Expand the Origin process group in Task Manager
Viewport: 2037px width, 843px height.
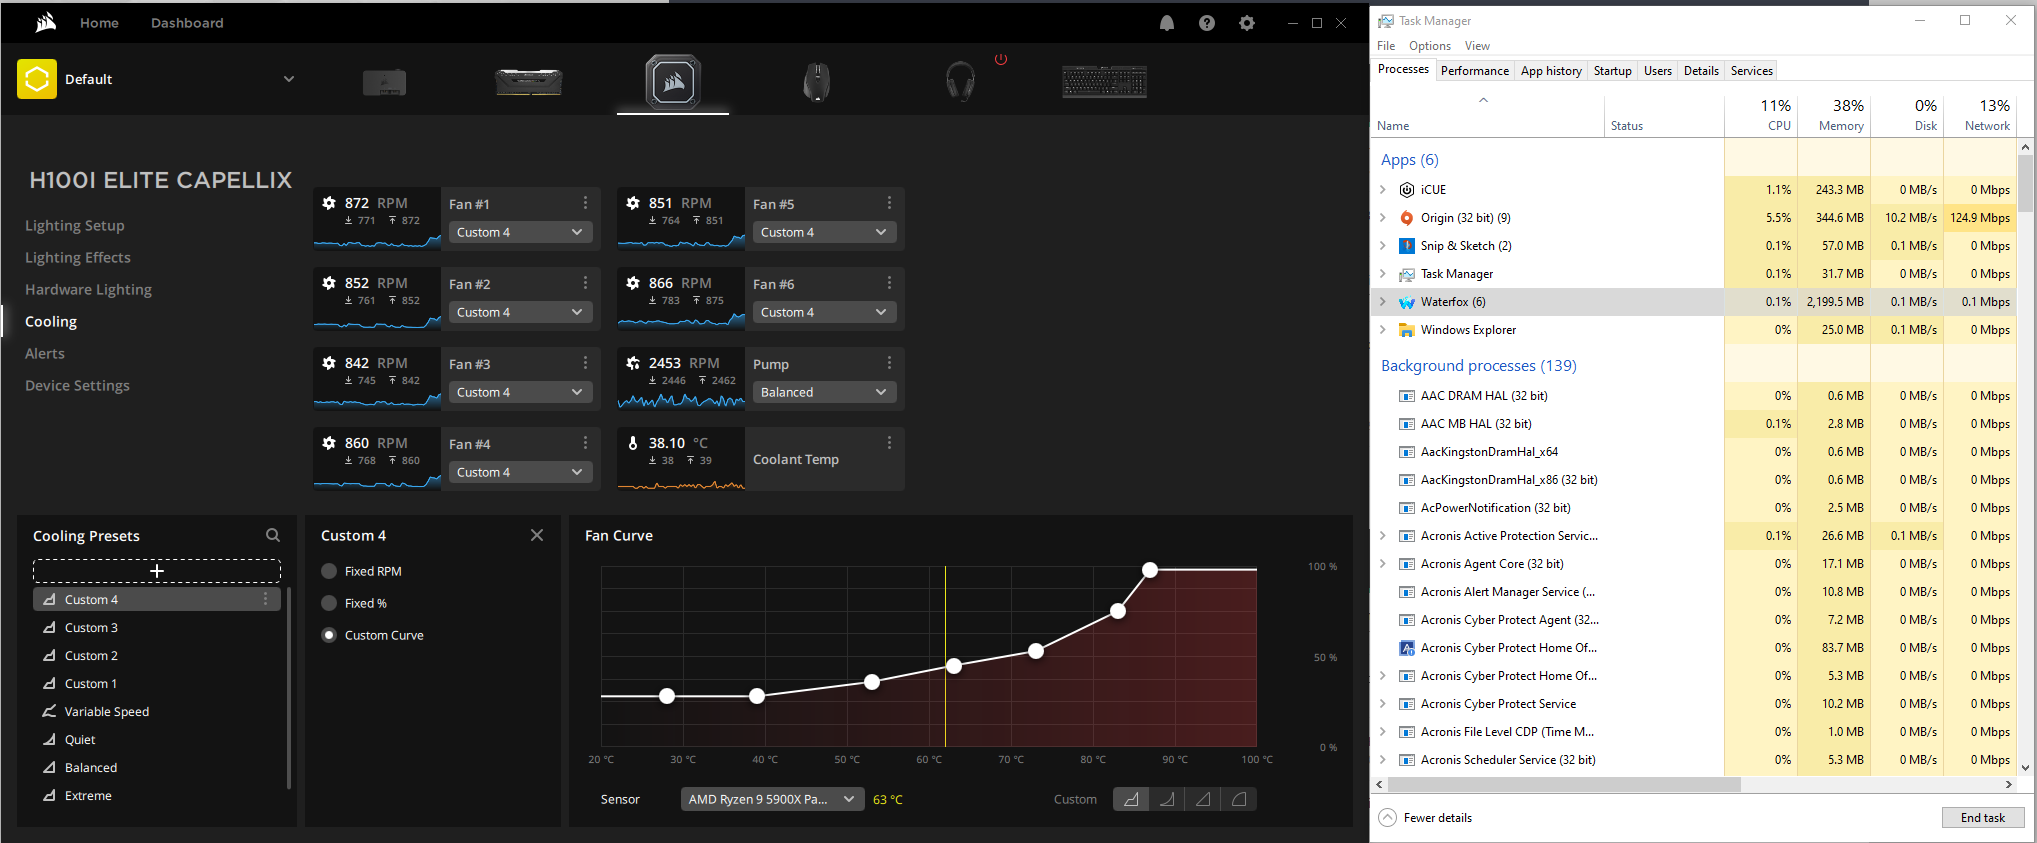click(1383, 217)
